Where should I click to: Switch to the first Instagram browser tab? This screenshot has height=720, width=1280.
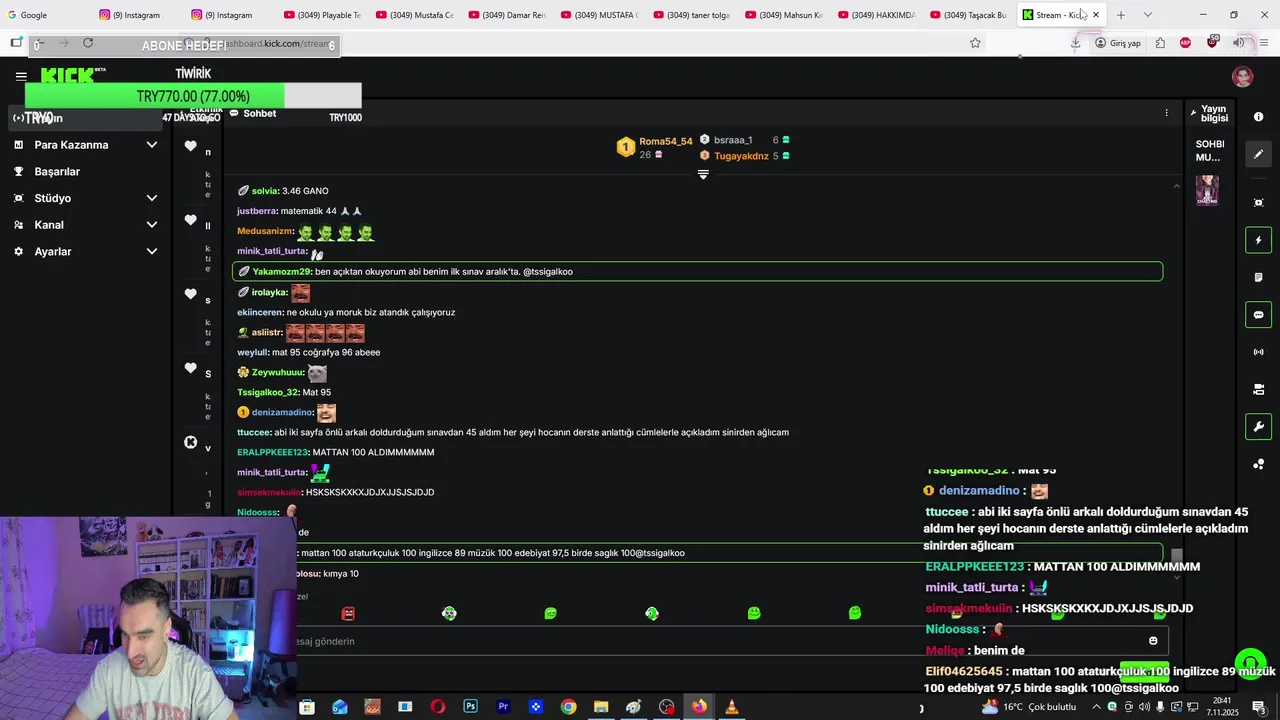point(138,15)
